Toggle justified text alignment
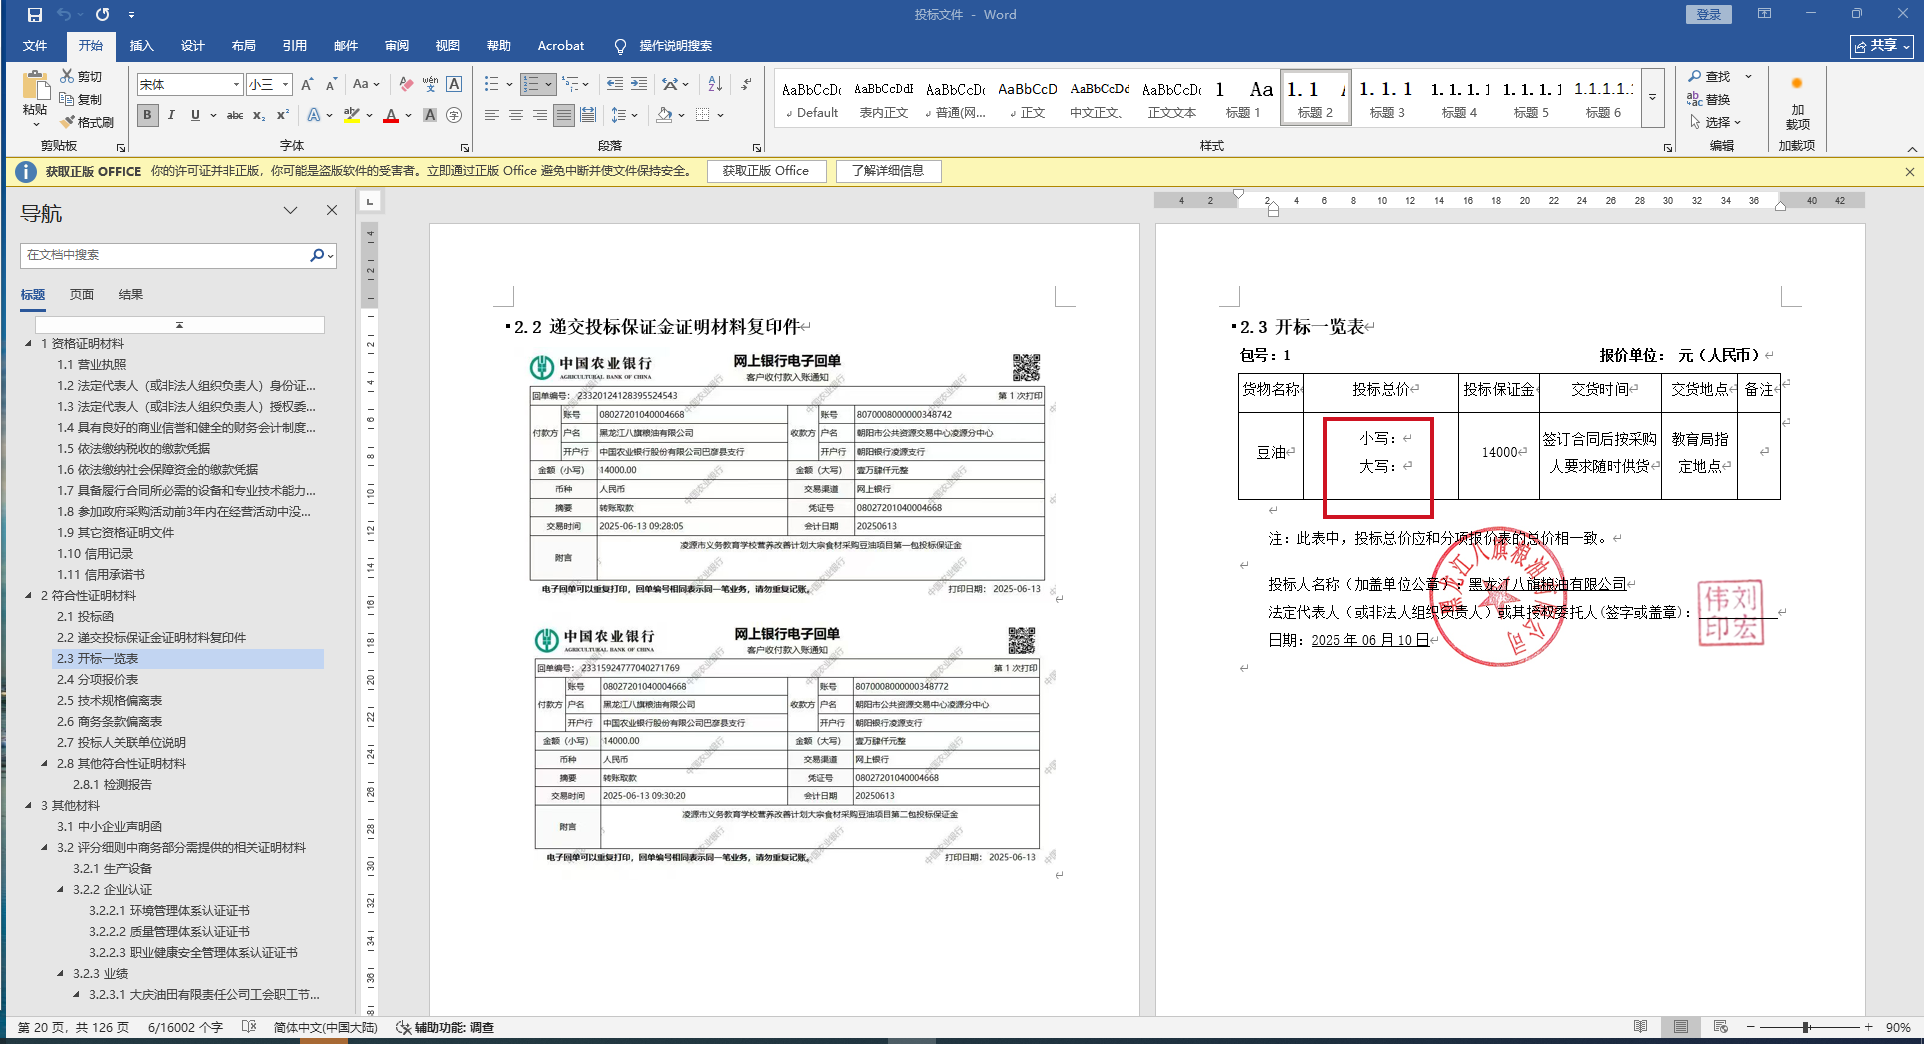The width and height of the screenshot is (1924, 1044). pyautogui.click(x=564, y=115)
